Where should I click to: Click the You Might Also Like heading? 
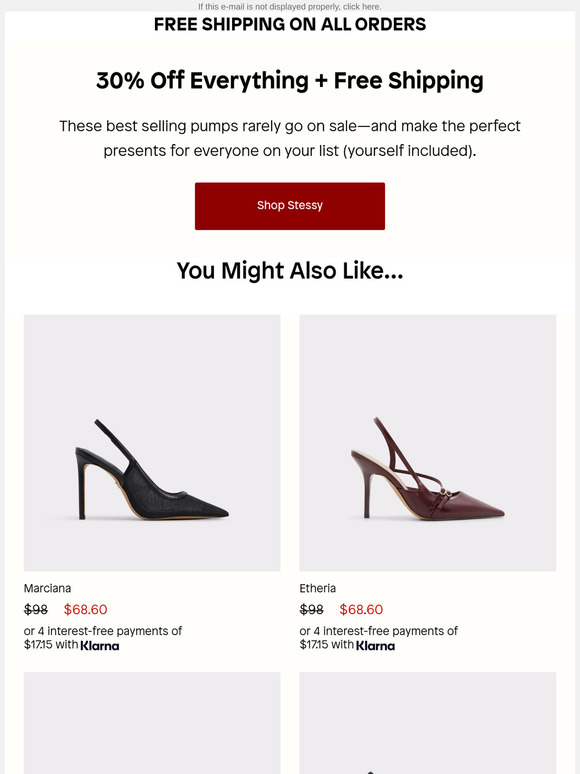point(290,271)
